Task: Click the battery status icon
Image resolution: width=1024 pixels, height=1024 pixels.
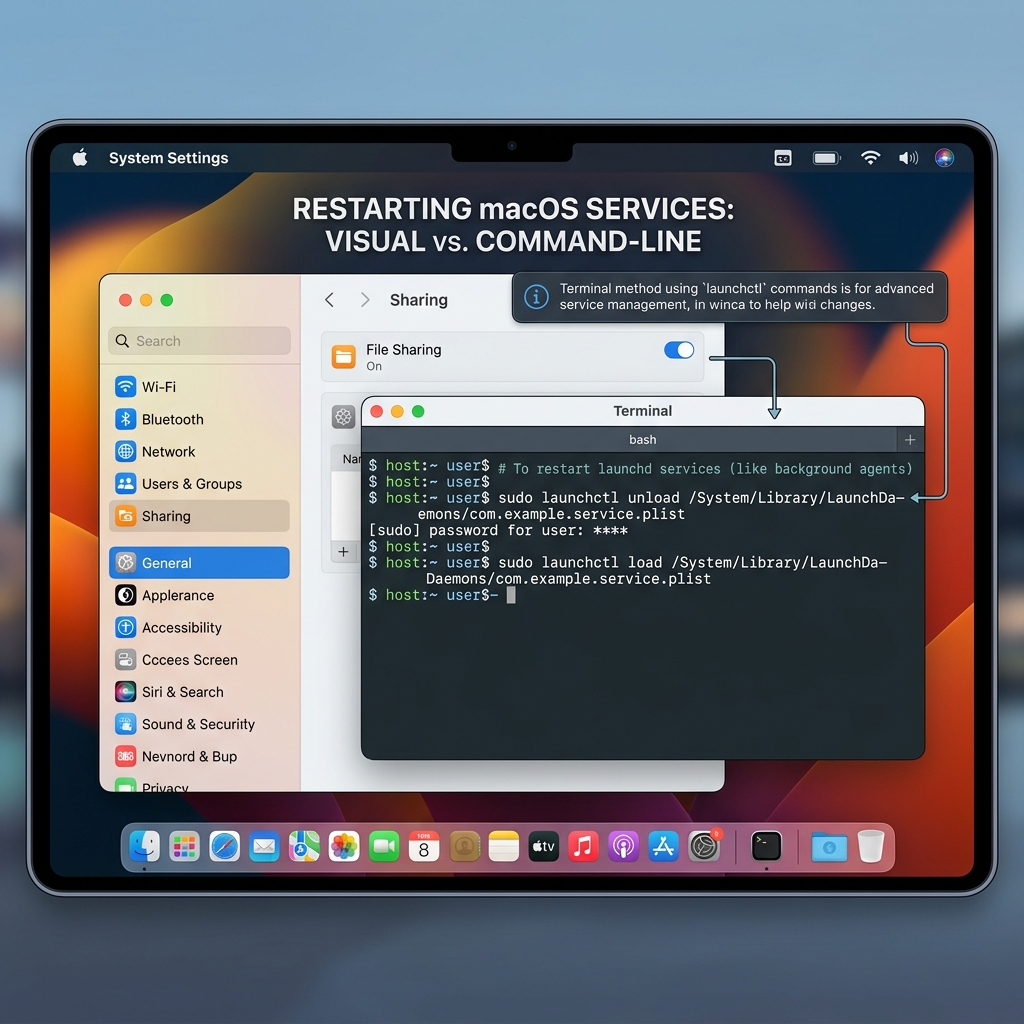Action: click(x=826, y=157)
